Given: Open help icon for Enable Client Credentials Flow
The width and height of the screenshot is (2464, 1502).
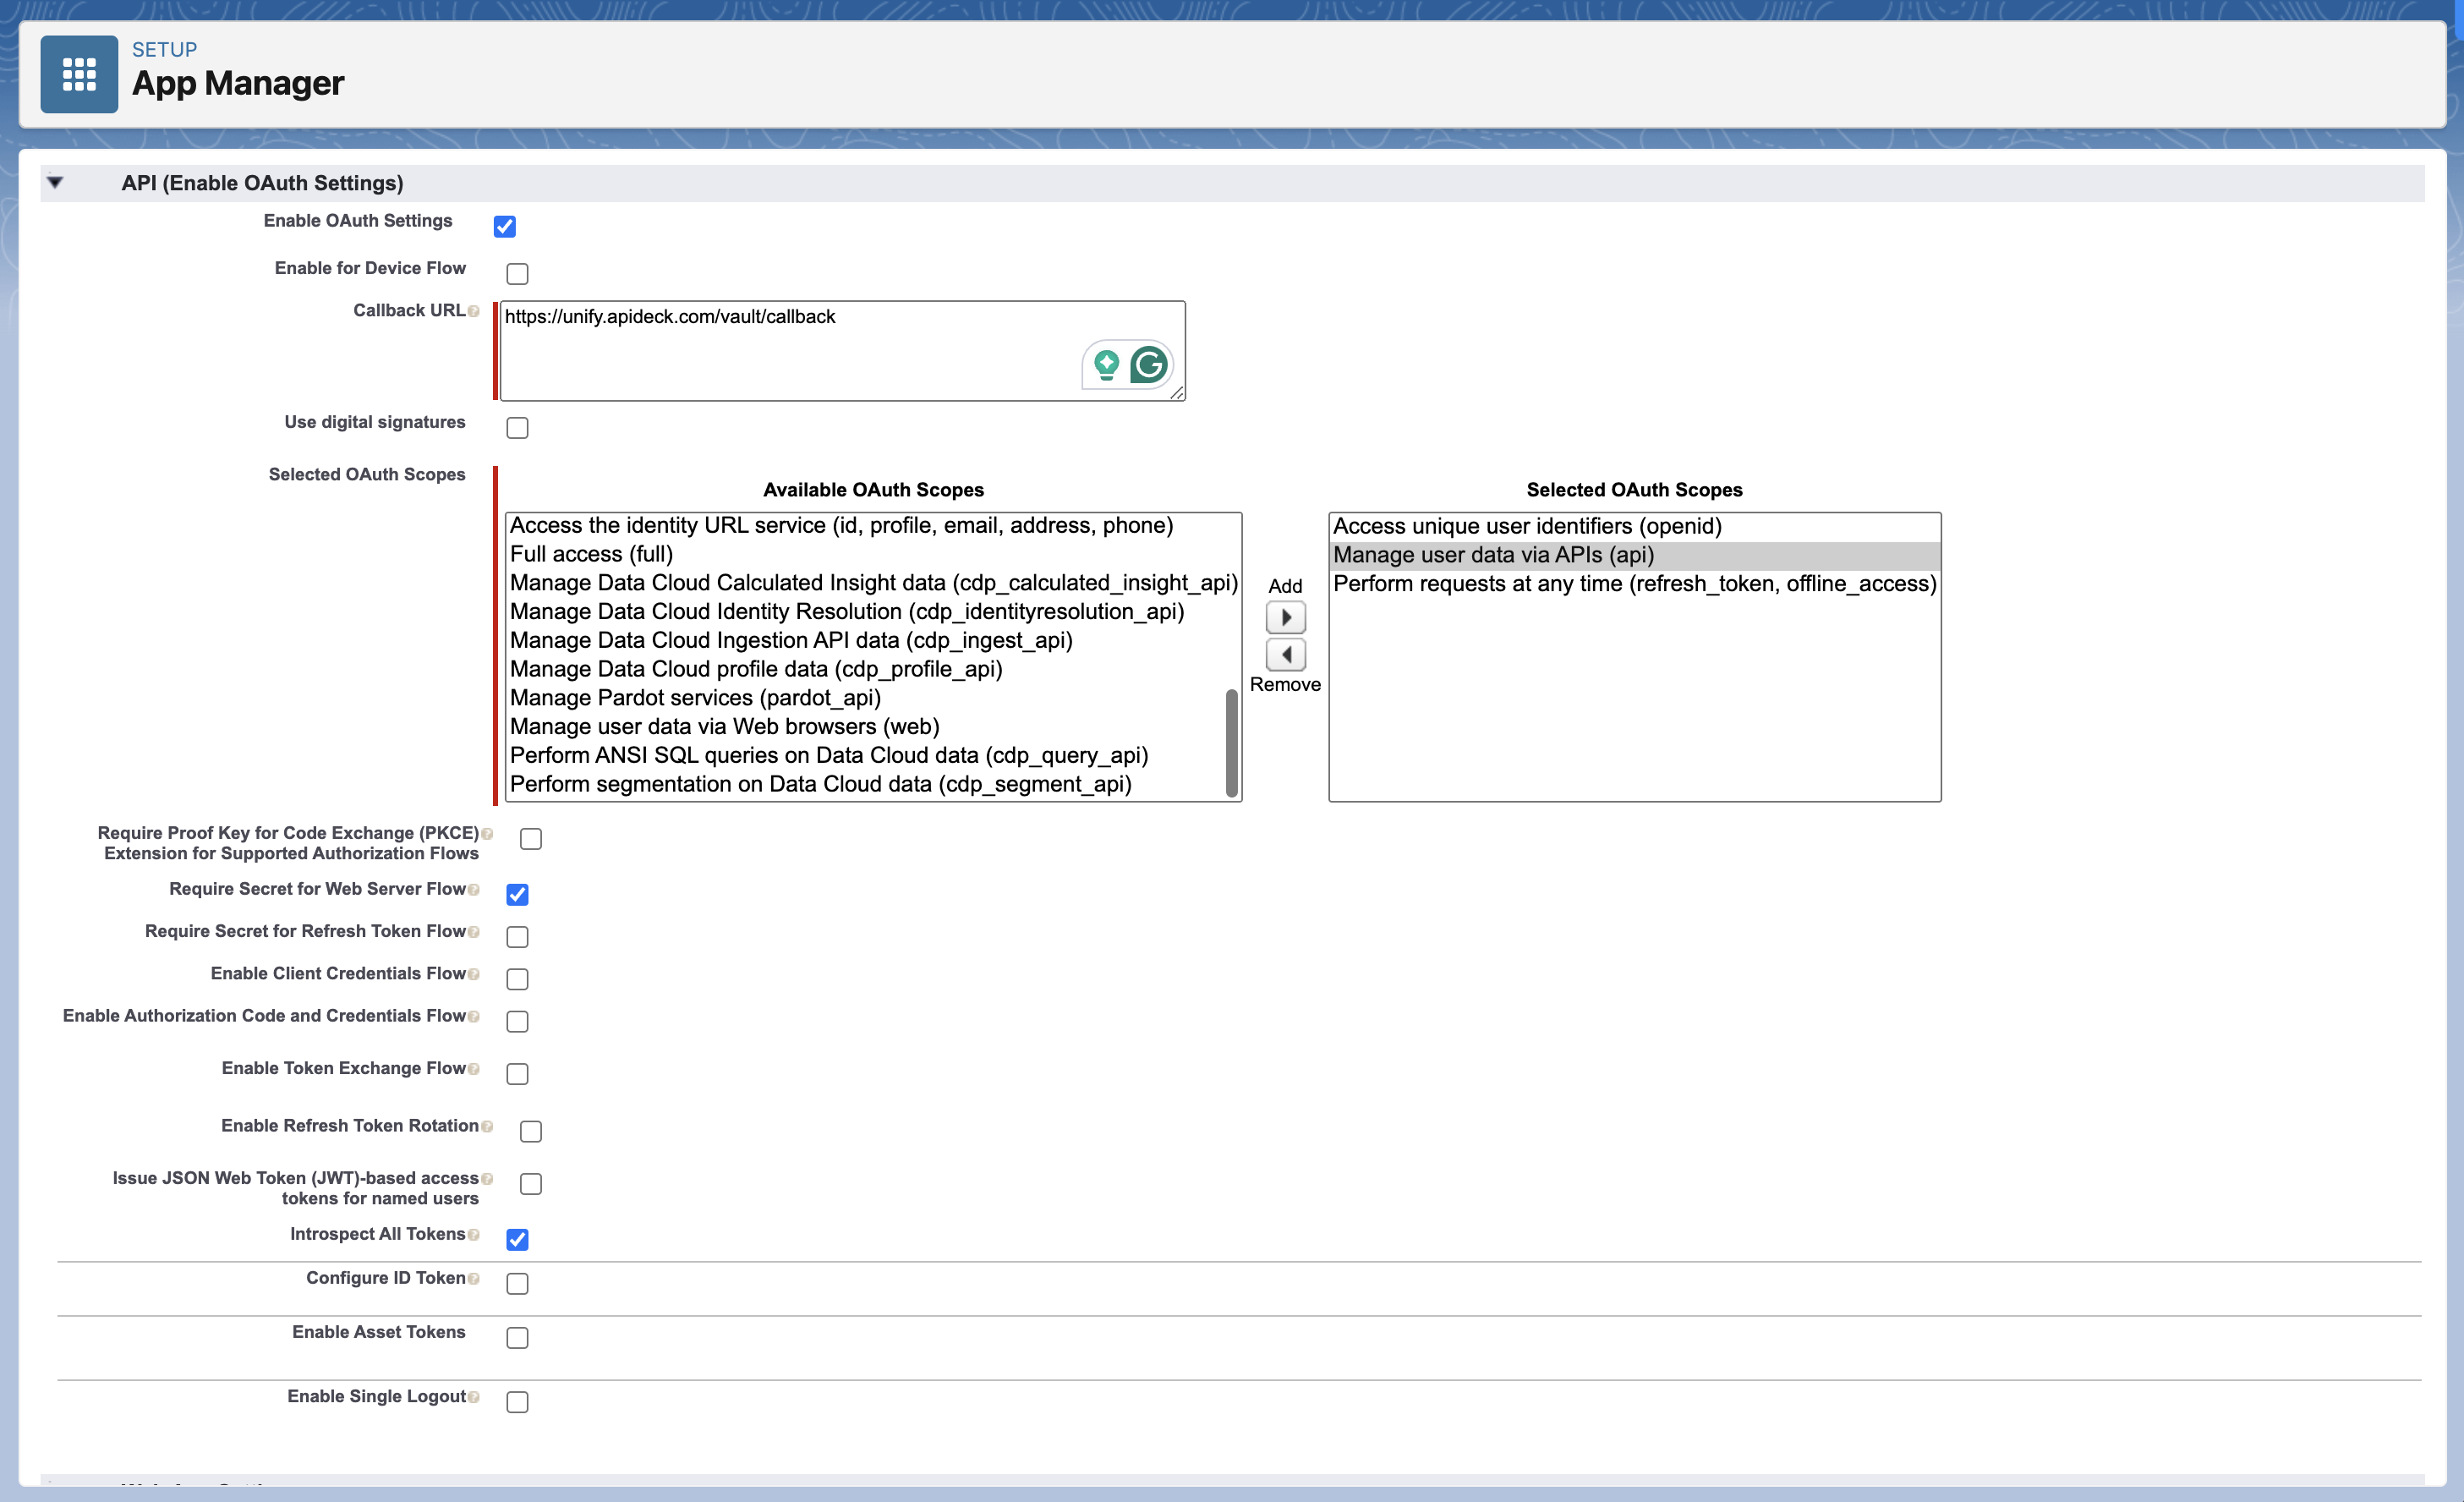Looking at the screenshot, I should pos(474,974).
